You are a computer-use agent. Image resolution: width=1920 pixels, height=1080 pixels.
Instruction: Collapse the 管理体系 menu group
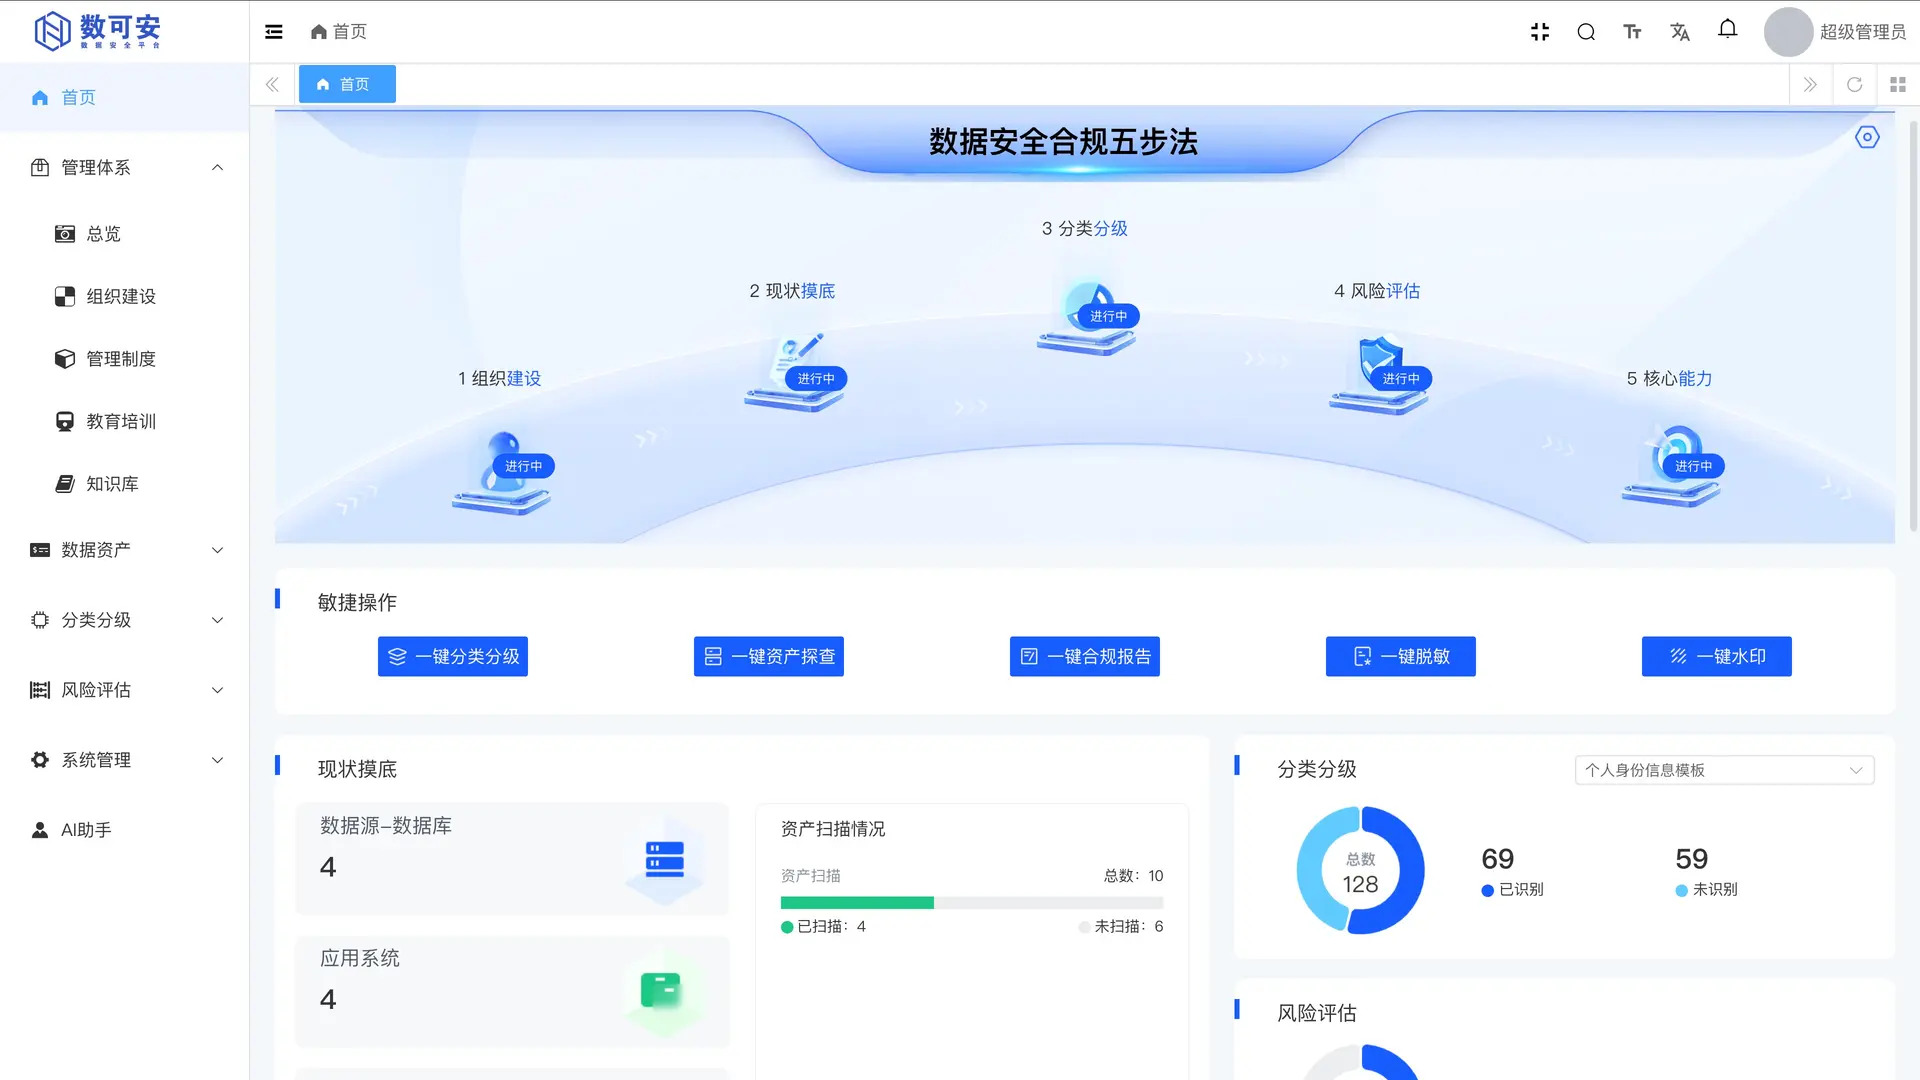pos(124,167)
